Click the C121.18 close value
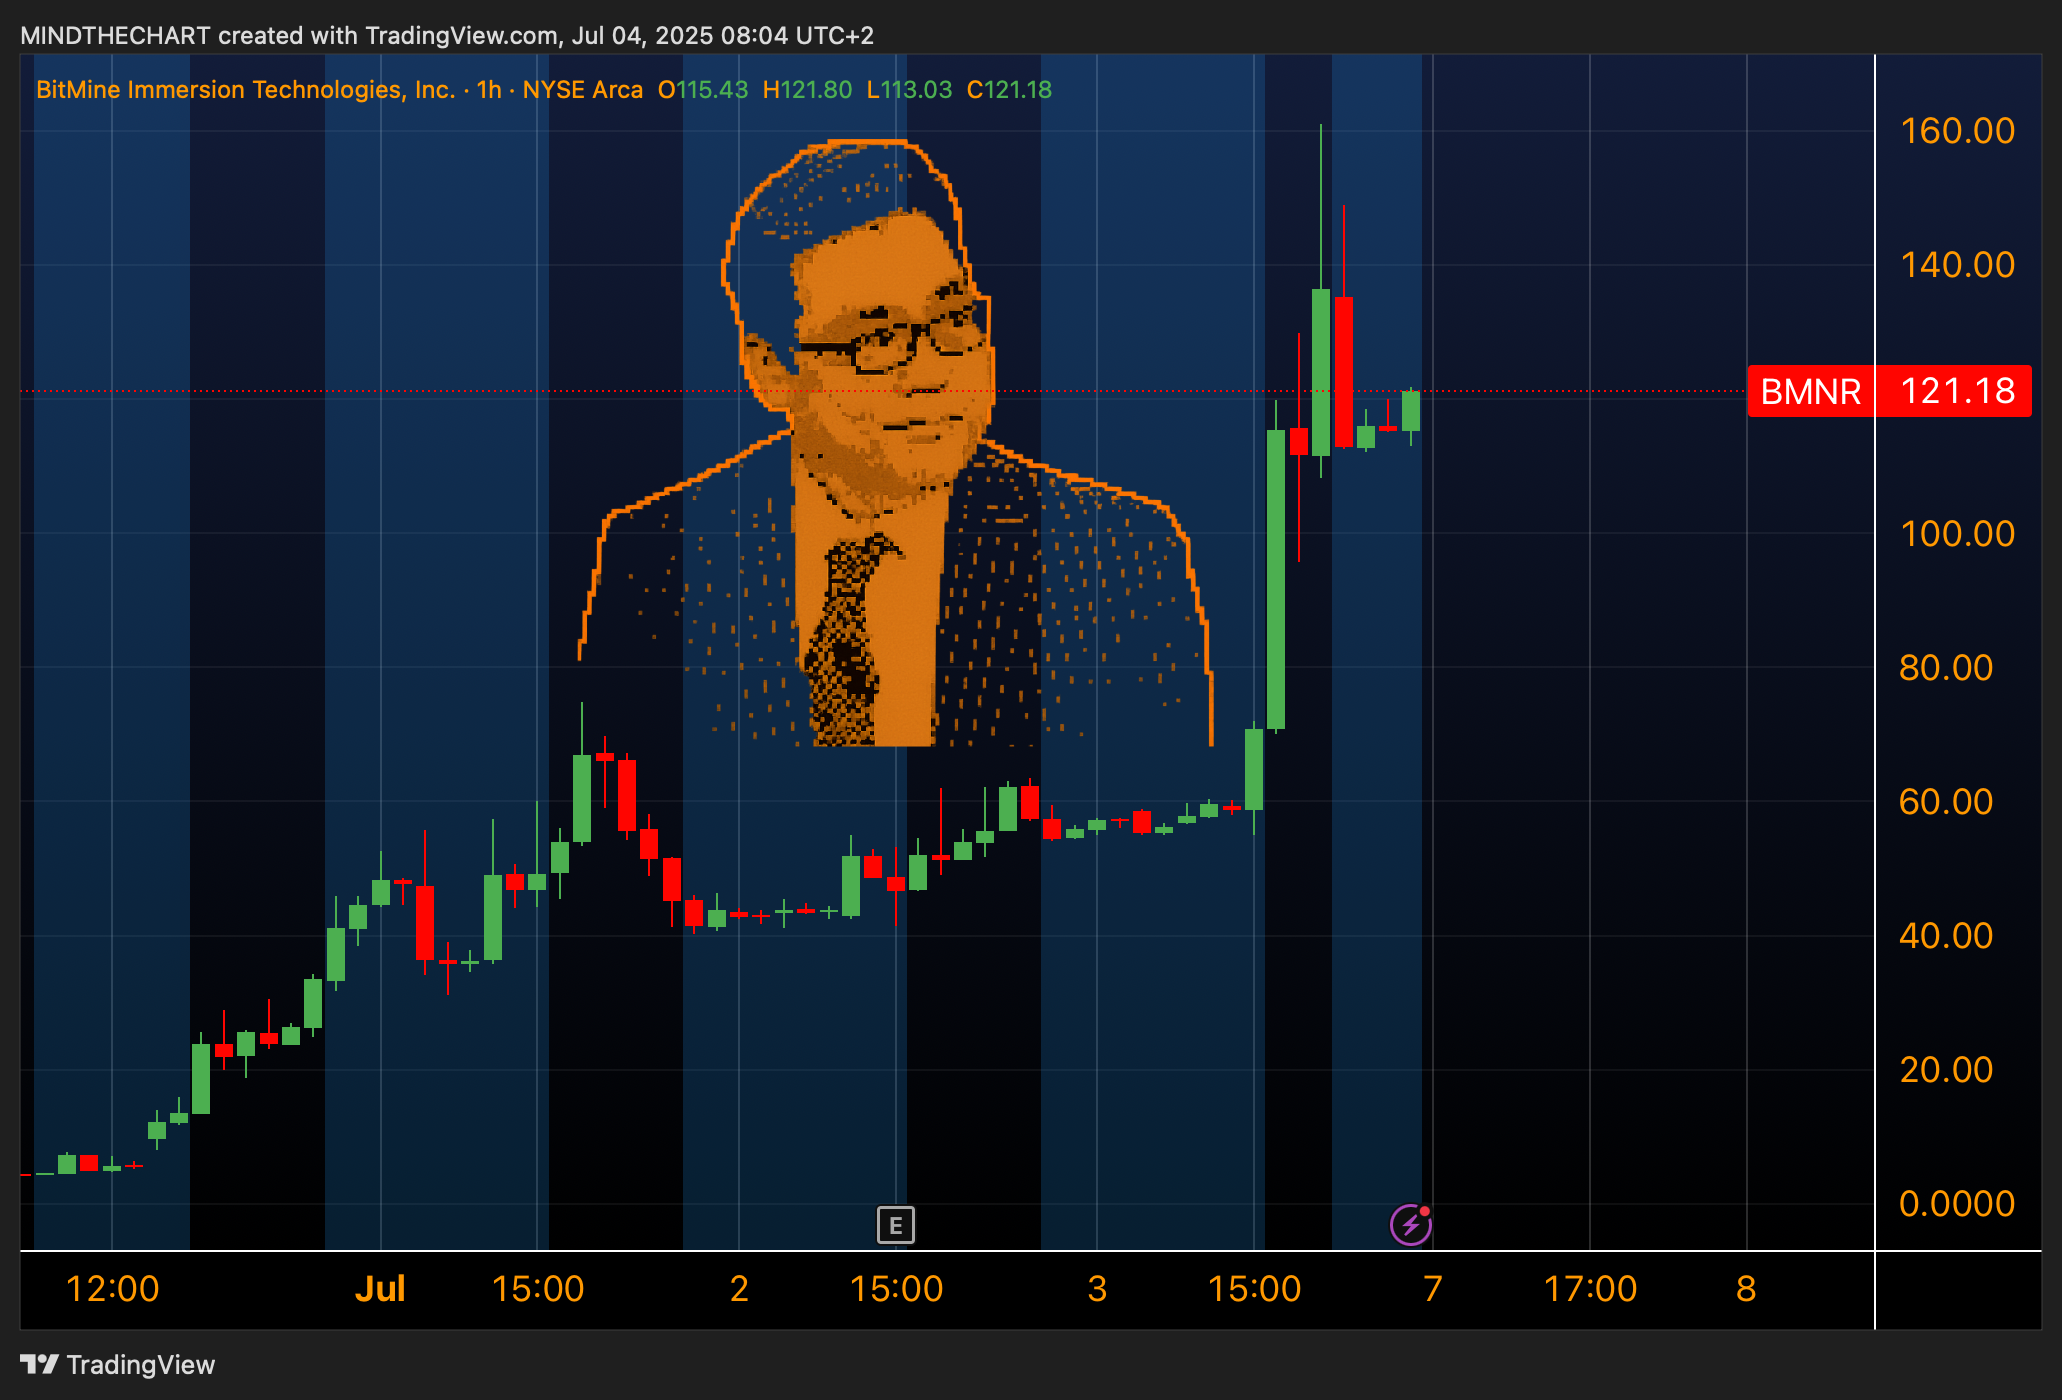Image resolution: width=2062 pixels, height=1400 pixels. 1009,89
